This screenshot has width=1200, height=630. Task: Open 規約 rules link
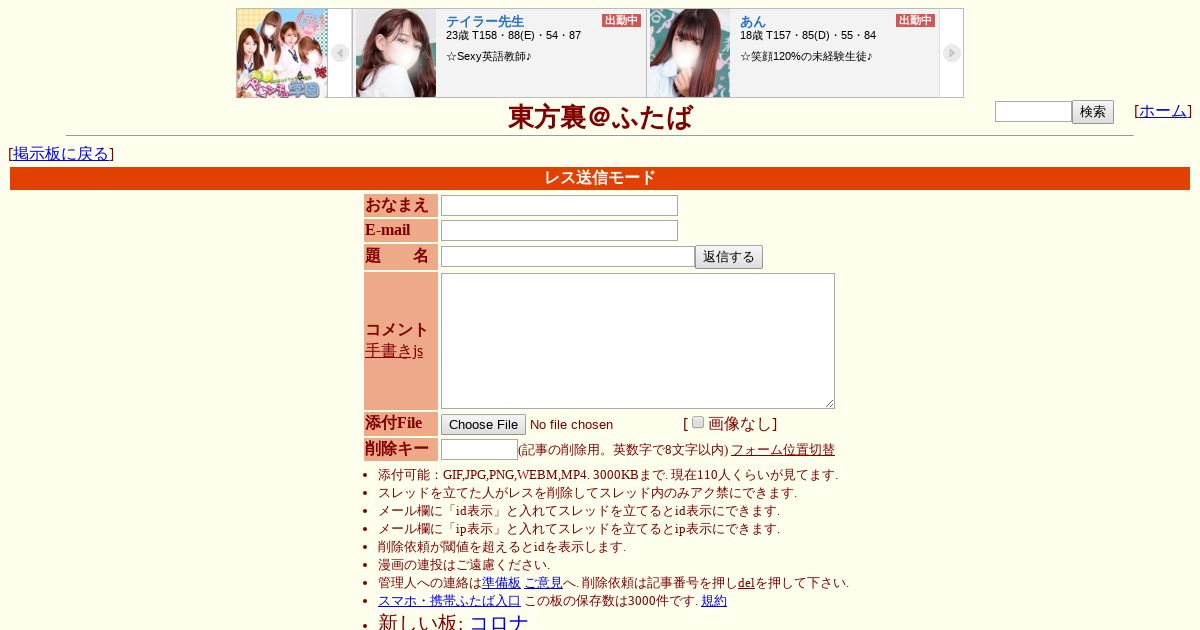click(x=714, y=601)
